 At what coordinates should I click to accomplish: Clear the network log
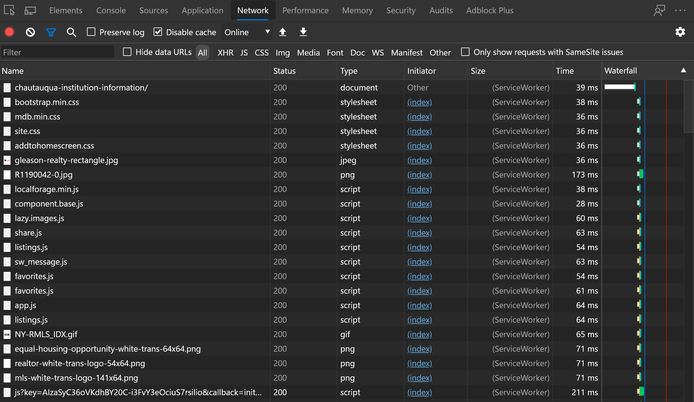pyautogui.click(x=30, y=32)
